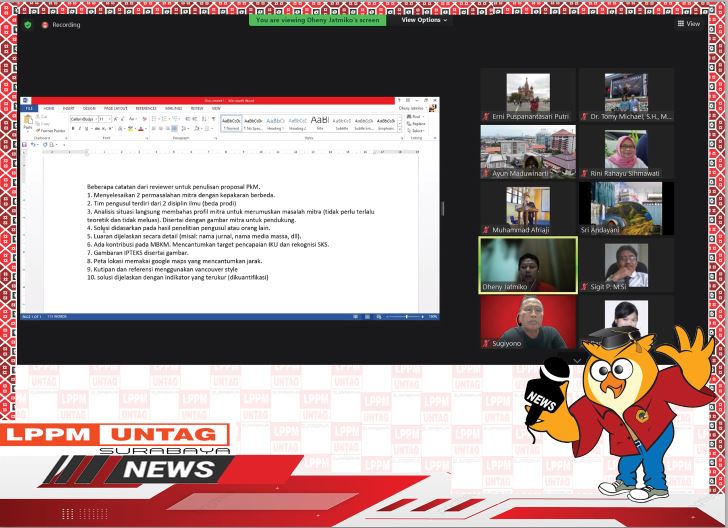Apply the Title style
The height and width of the screenshot is (528, 728).
click(x=320, y=123)
